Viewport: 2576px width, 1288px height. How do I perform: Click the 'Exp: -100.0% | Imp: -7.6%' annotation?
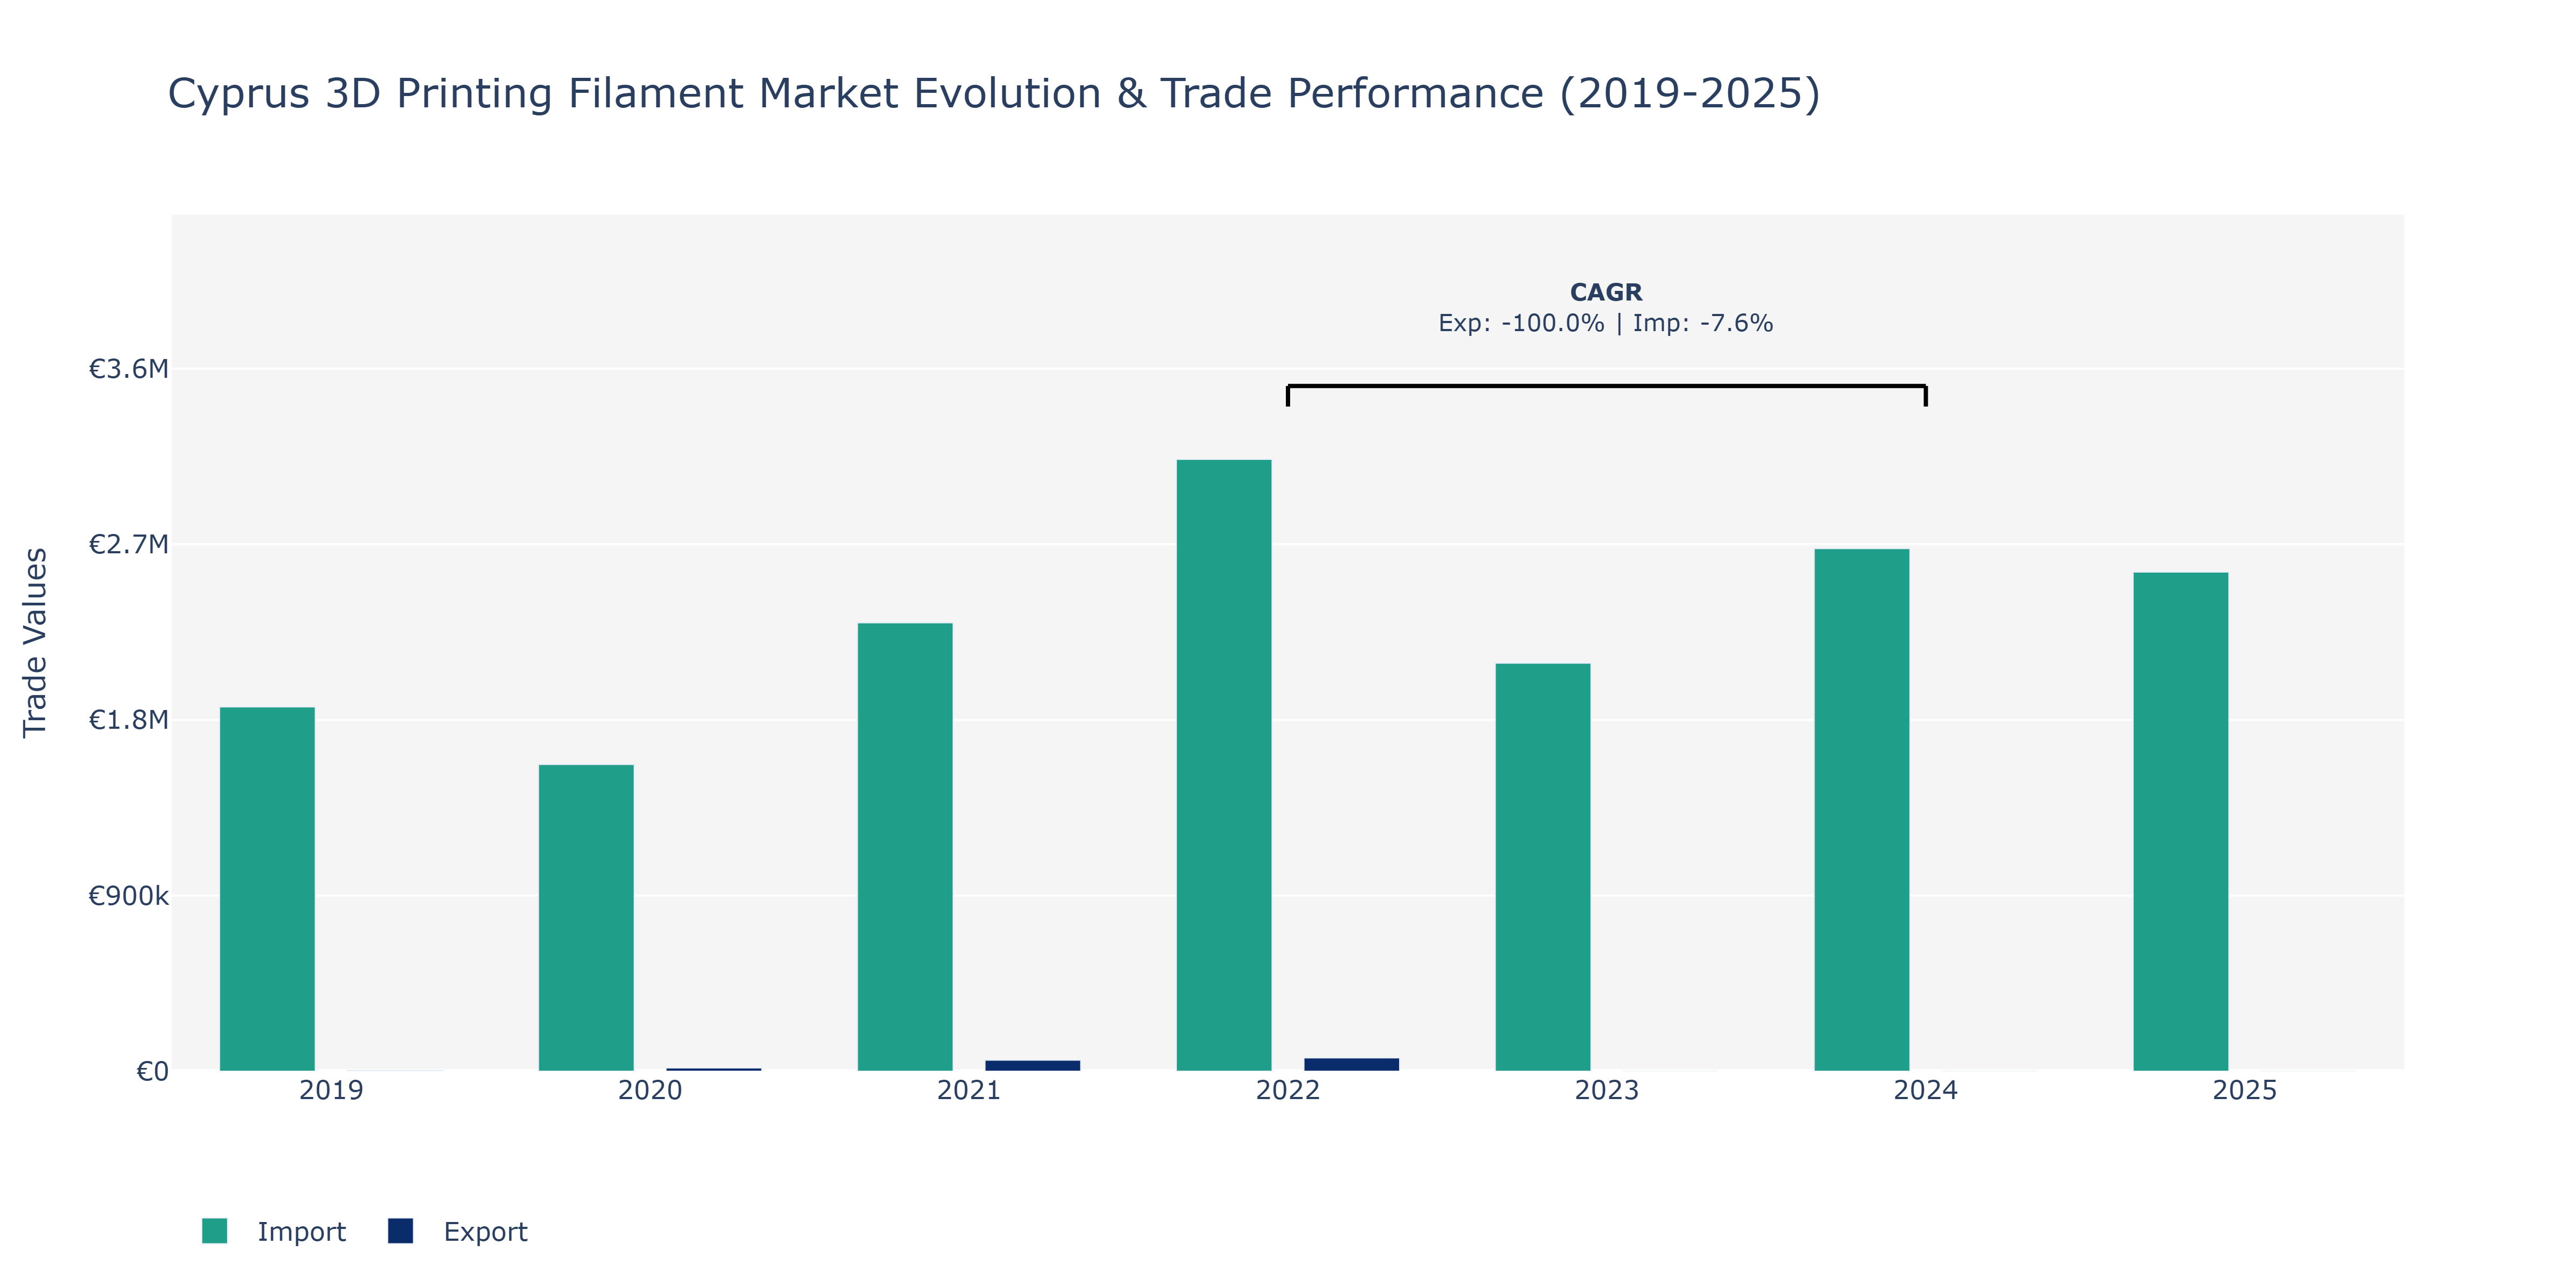click(x=1606, y=323)
